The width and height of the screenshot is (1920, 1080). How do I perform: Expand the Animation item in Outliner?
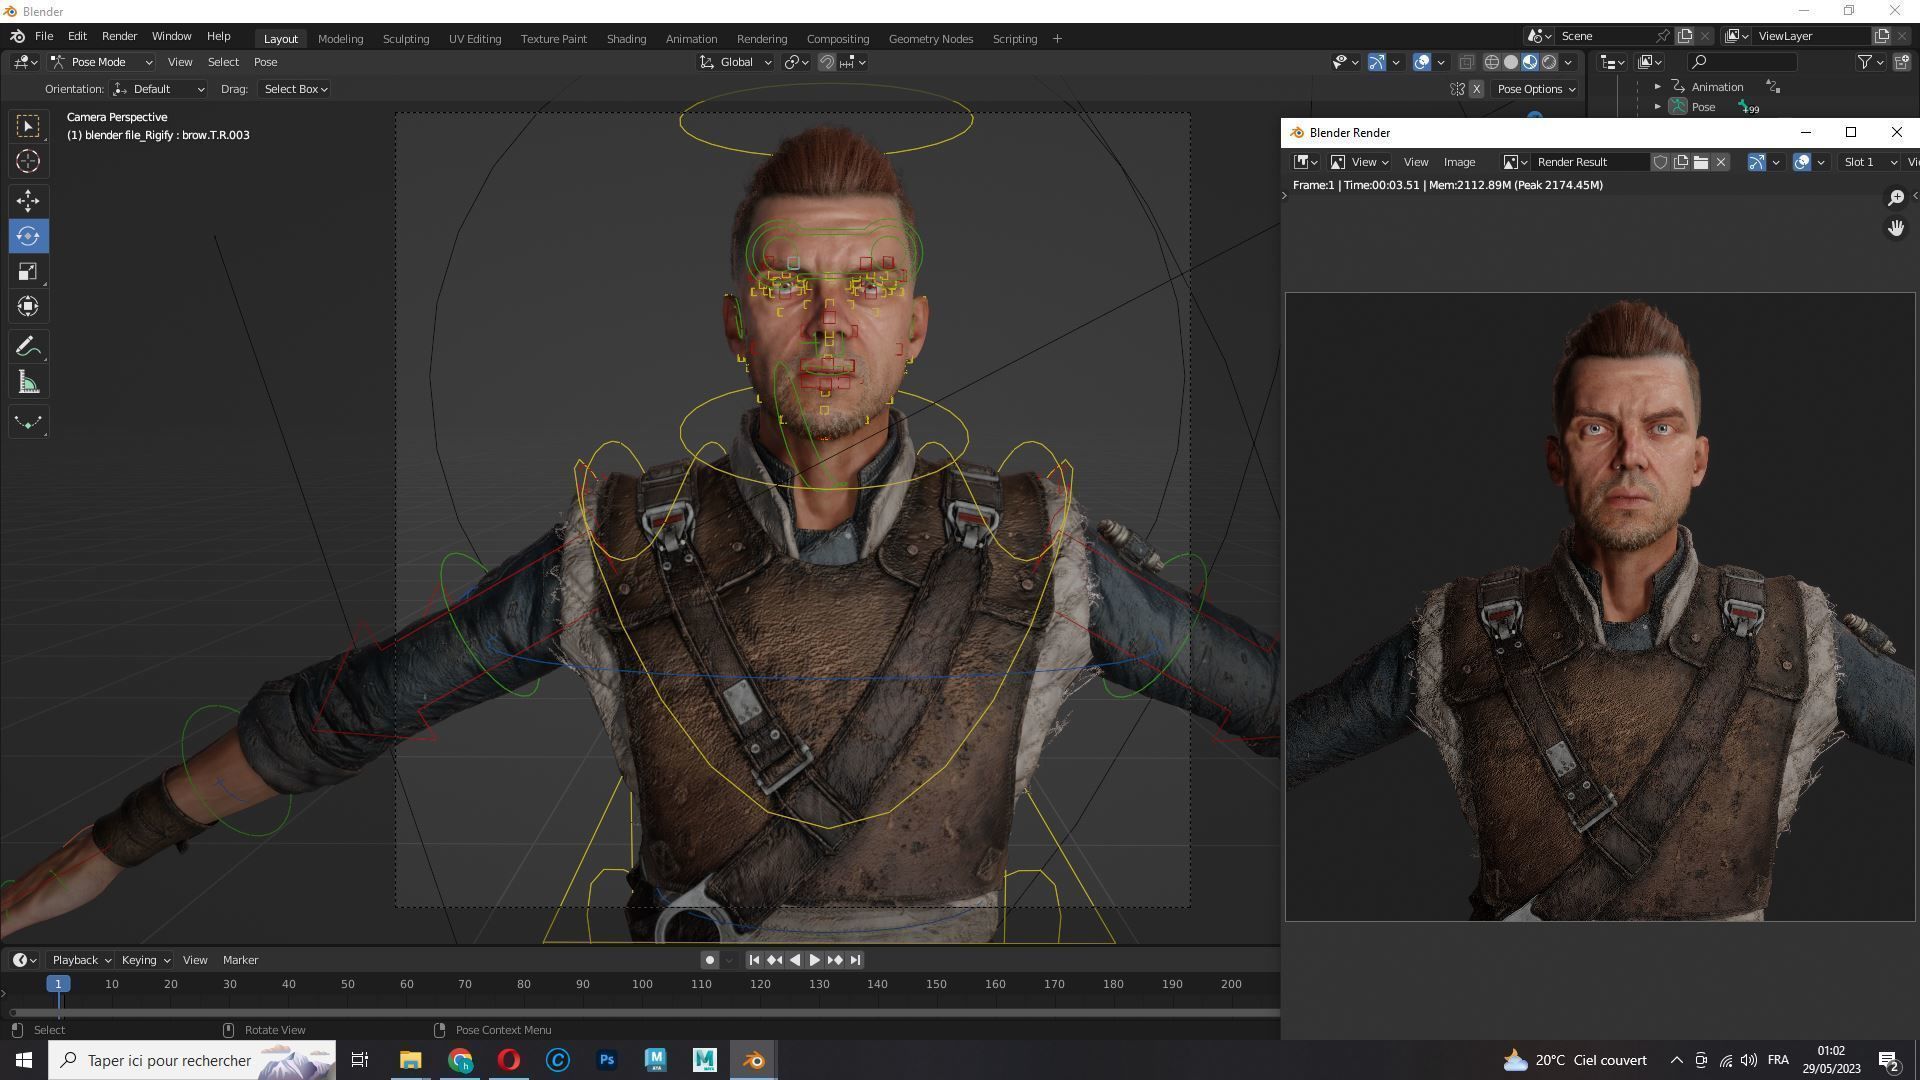click(x=1657, y=87)
